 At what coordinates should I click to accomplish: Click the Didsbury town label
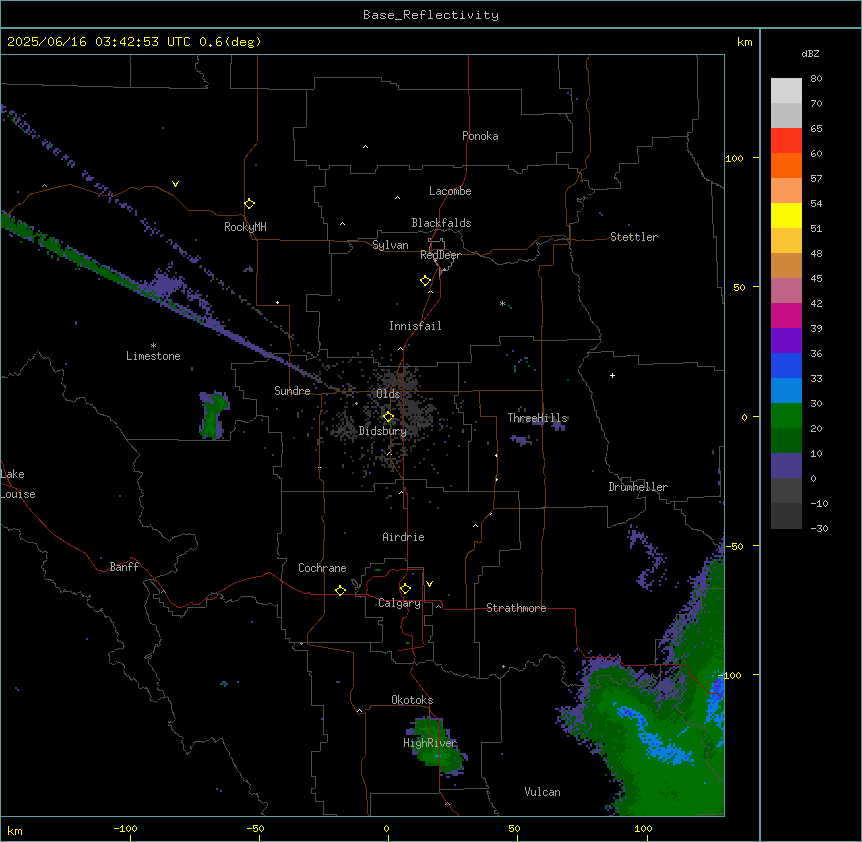[383, 431]
